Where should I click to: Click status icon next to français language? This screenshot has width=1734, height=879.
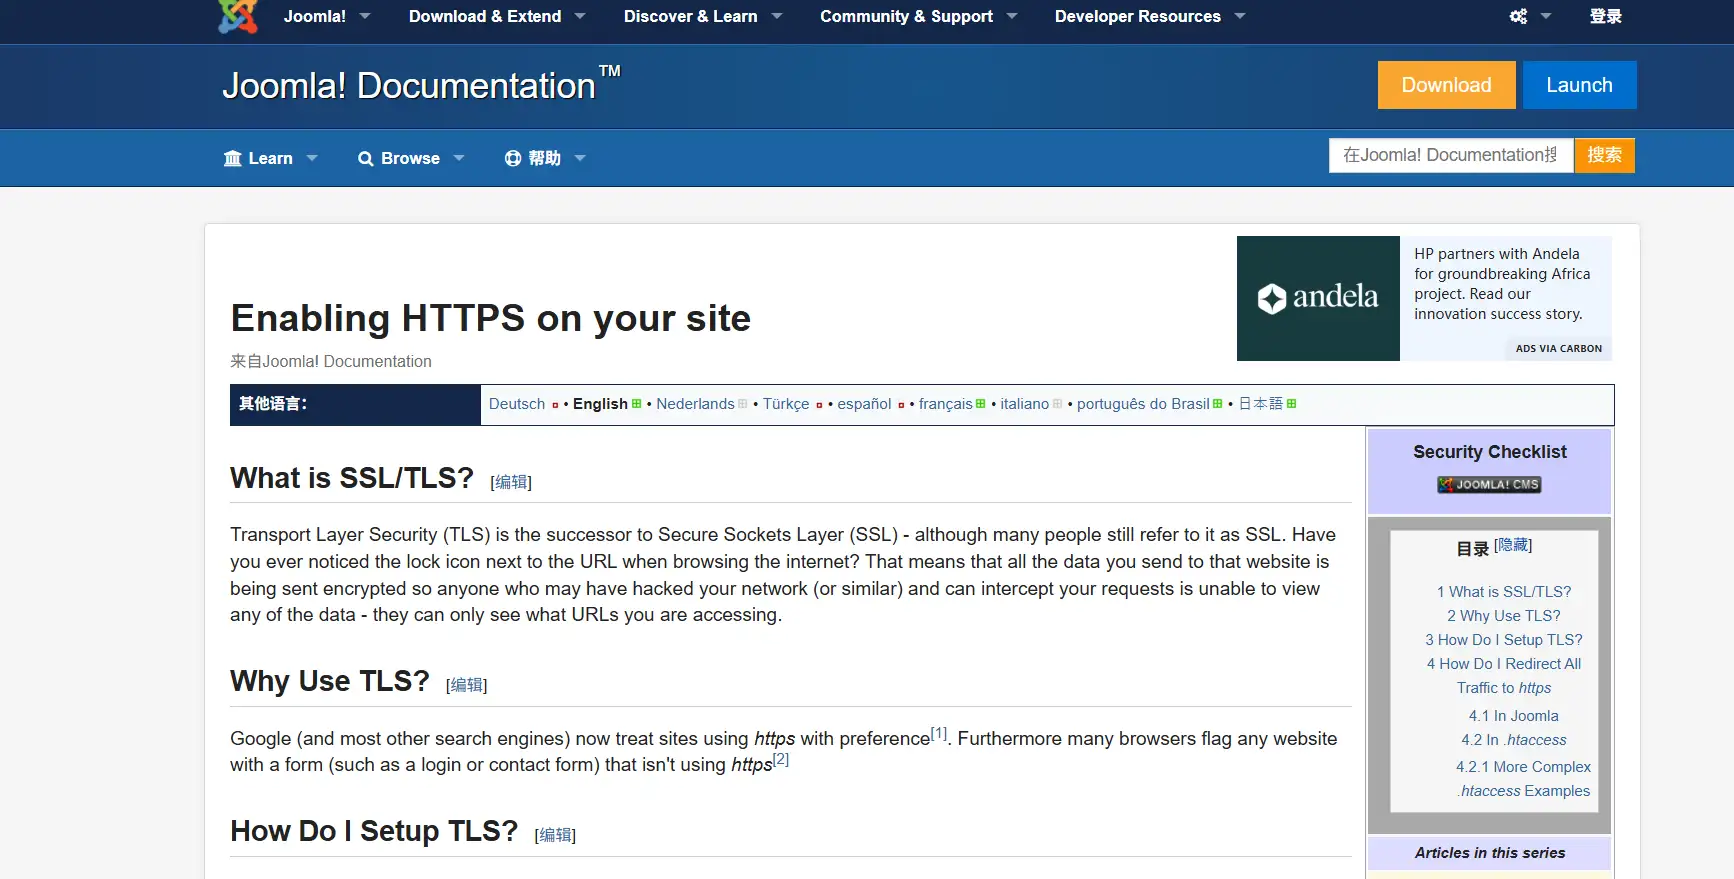tap(980, 404)
